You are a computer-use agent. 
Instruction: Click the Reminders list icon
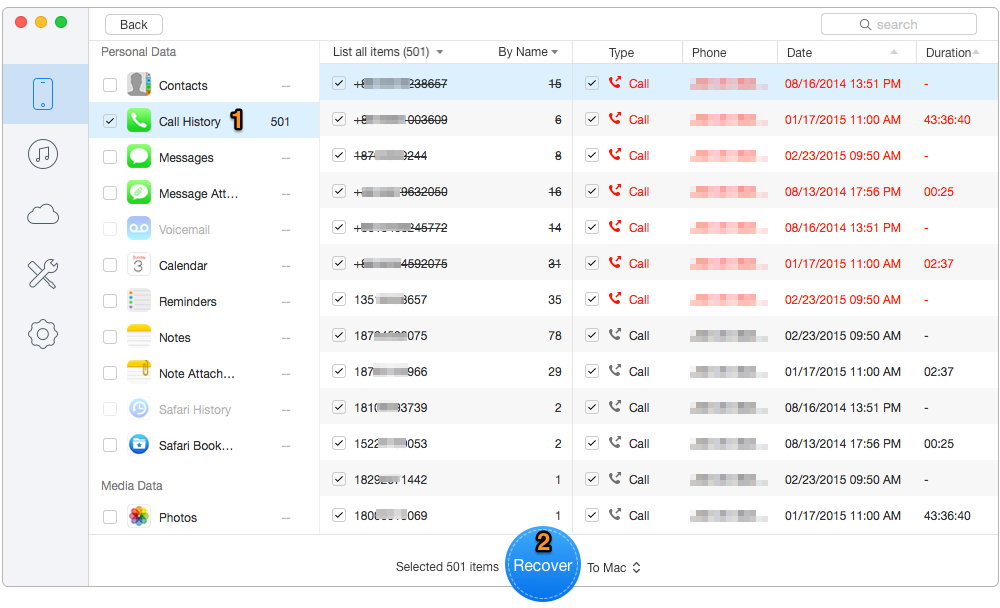pyautogui.click(x=138, y=300)
